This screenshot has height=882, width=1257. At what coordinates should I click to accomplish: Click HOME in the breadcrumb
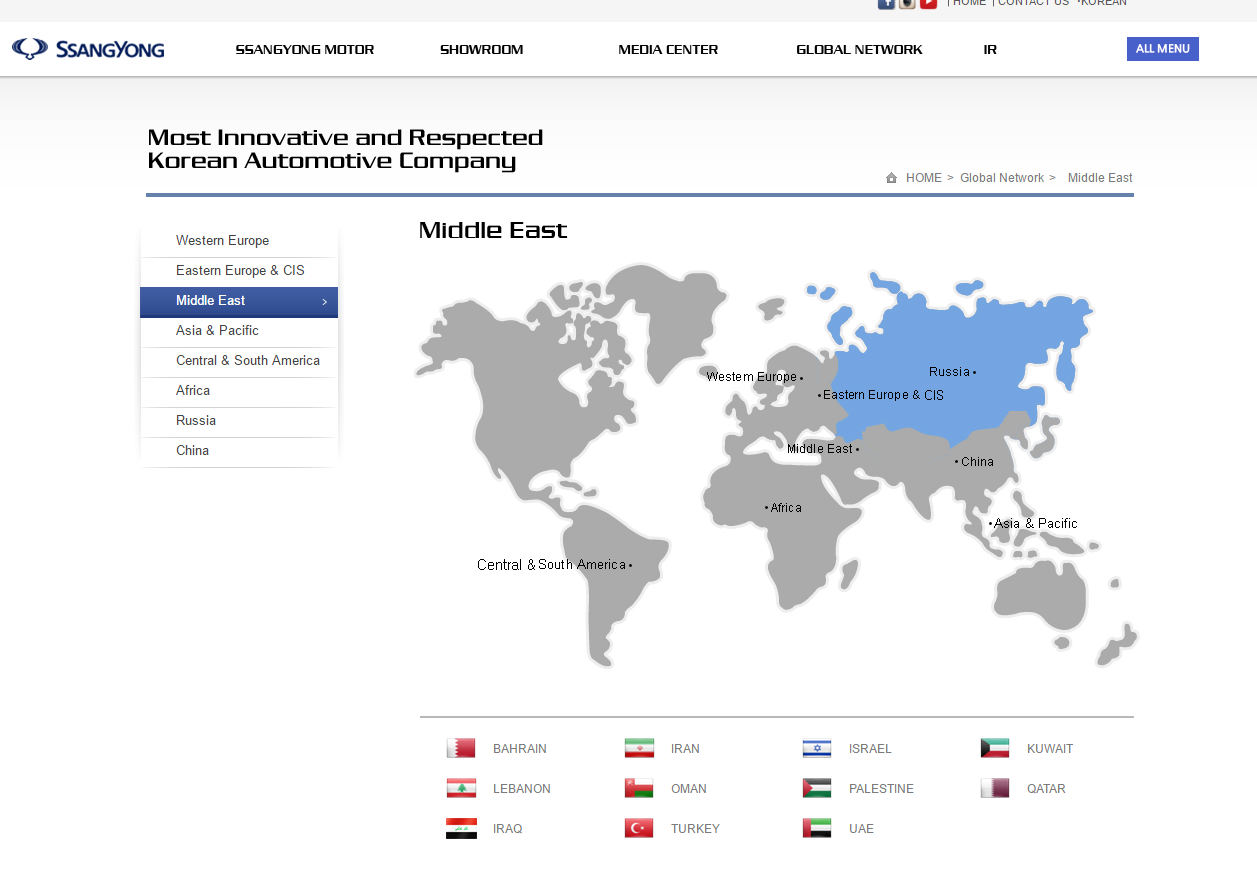[x=924, y=178]
